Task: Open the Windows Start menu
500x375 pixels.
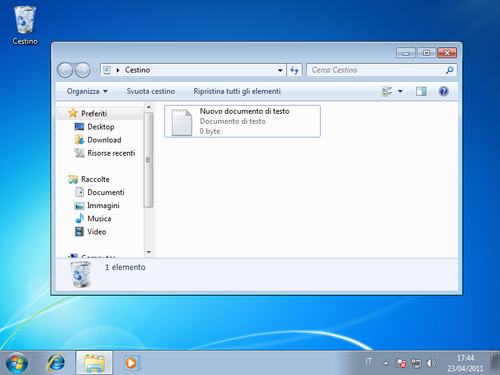Action: pyautogui.click(x=17, y=363)
